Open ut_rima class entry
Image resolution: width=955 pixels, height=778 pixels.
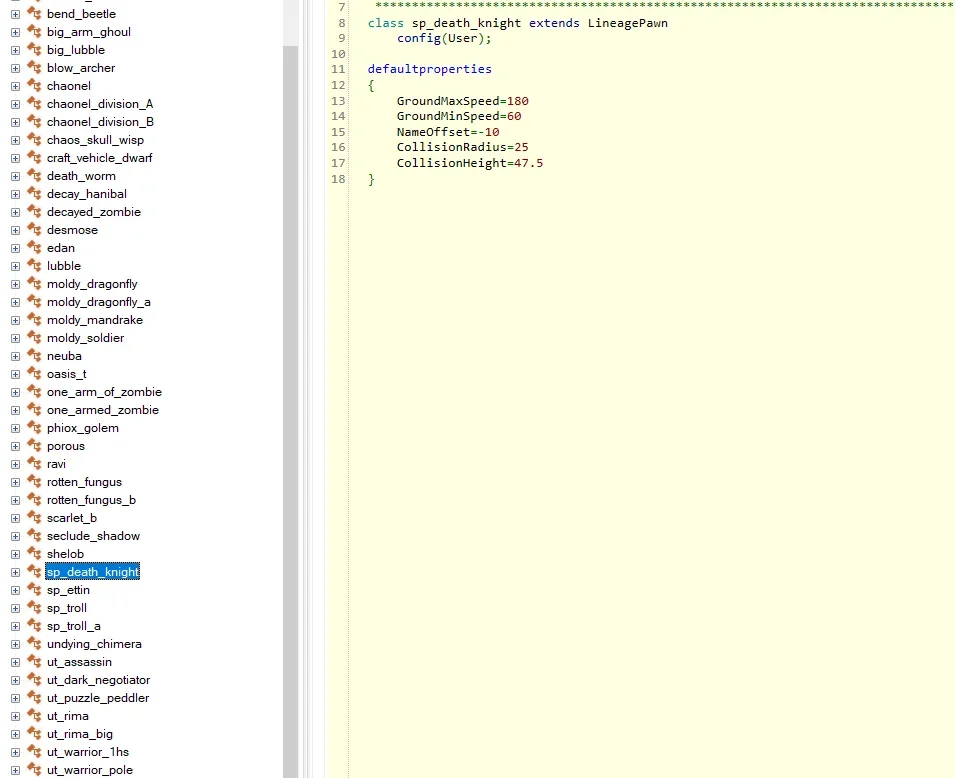68,716
